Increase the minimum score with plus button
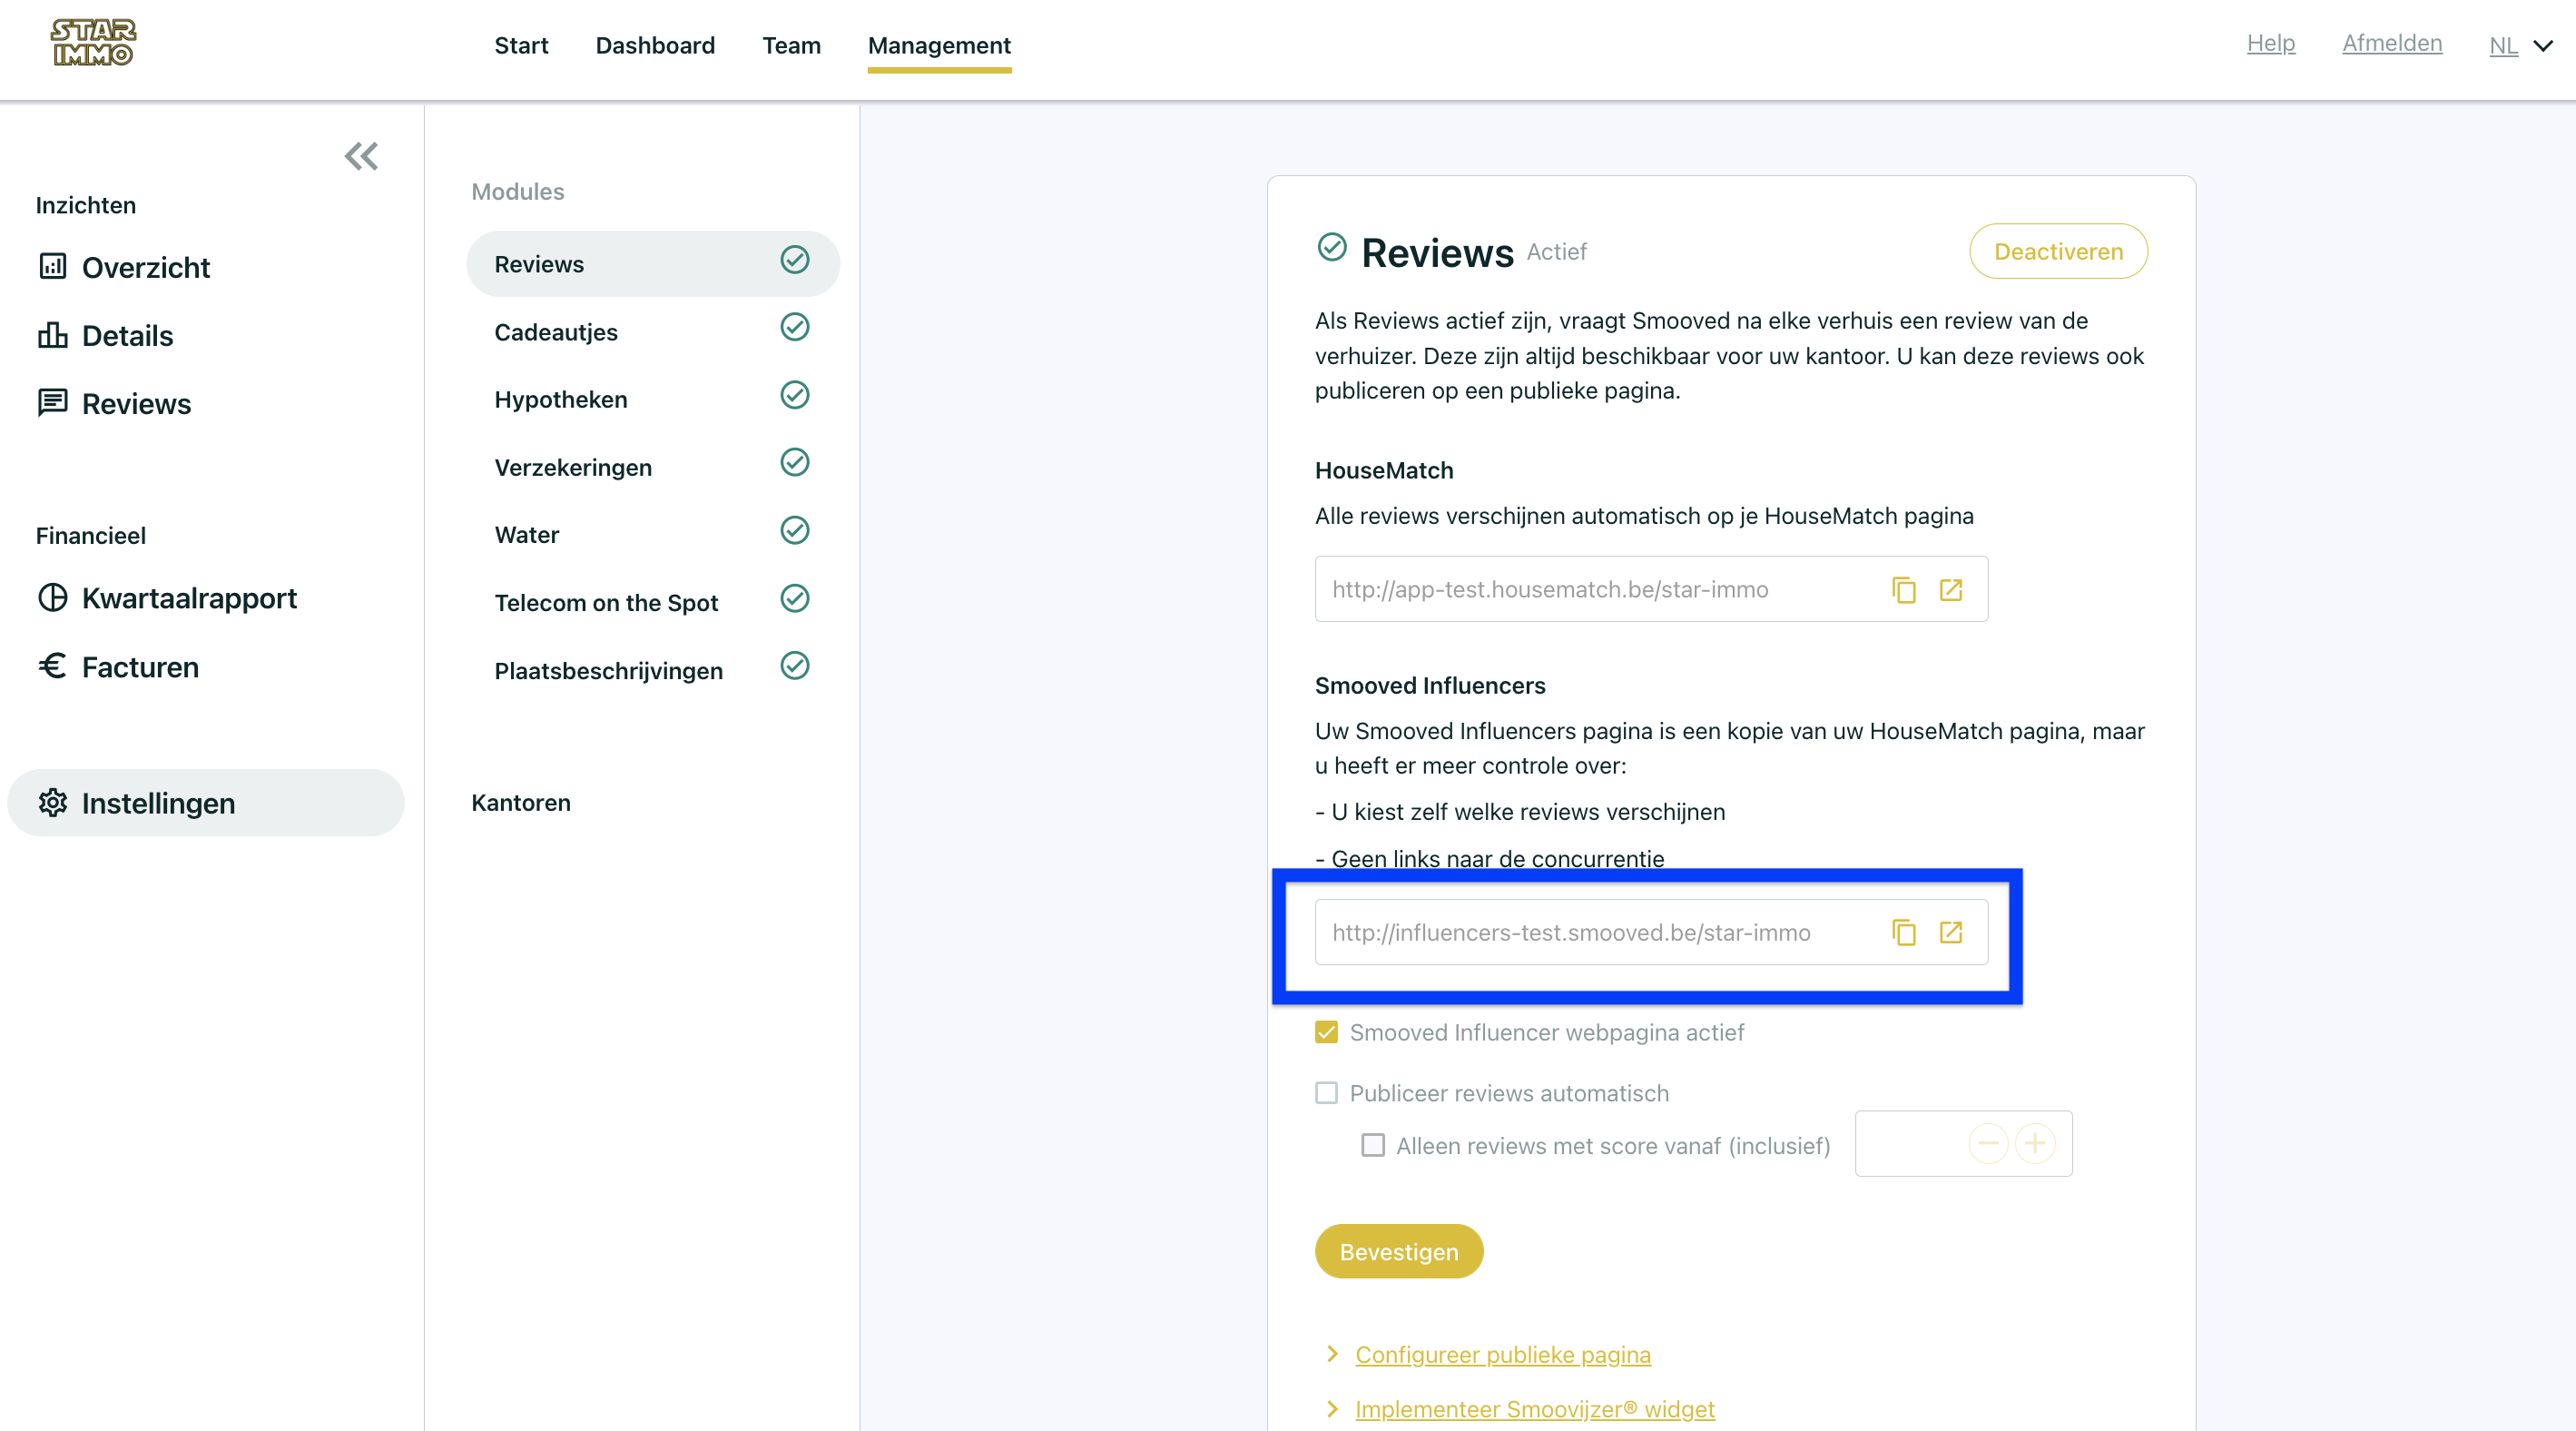This screenshot has height=1431, width=2576. click(2035, 1143)
